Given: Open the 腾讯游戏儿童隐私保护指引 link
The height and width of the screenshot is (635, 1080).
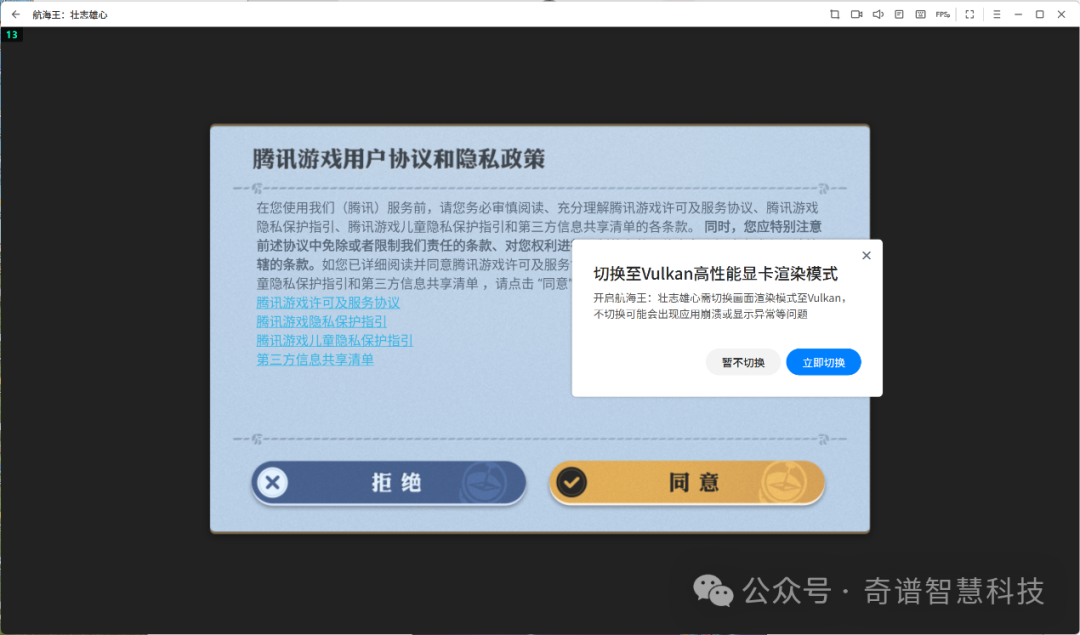Looking at the screenshot, I should coord(334,340).
